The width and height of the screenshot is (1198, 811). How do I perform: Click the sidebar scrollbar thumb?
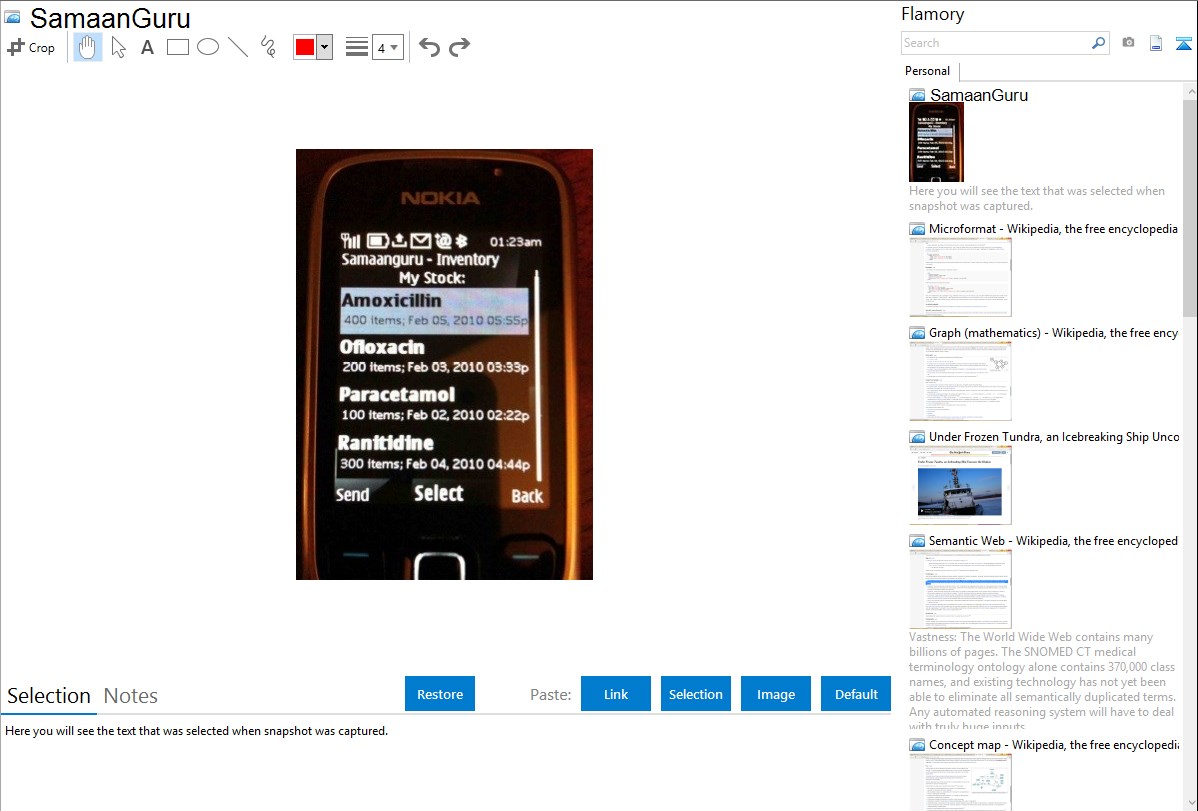[1190, 206]
